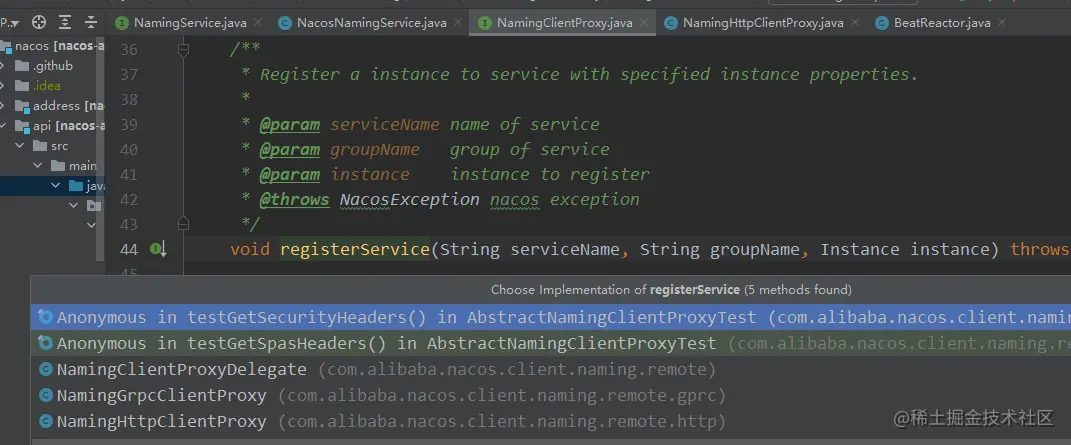The height and width of the screenshot is (445, 1071).
Task: Collapse the main folder chevron
Action: coord(38,166)
